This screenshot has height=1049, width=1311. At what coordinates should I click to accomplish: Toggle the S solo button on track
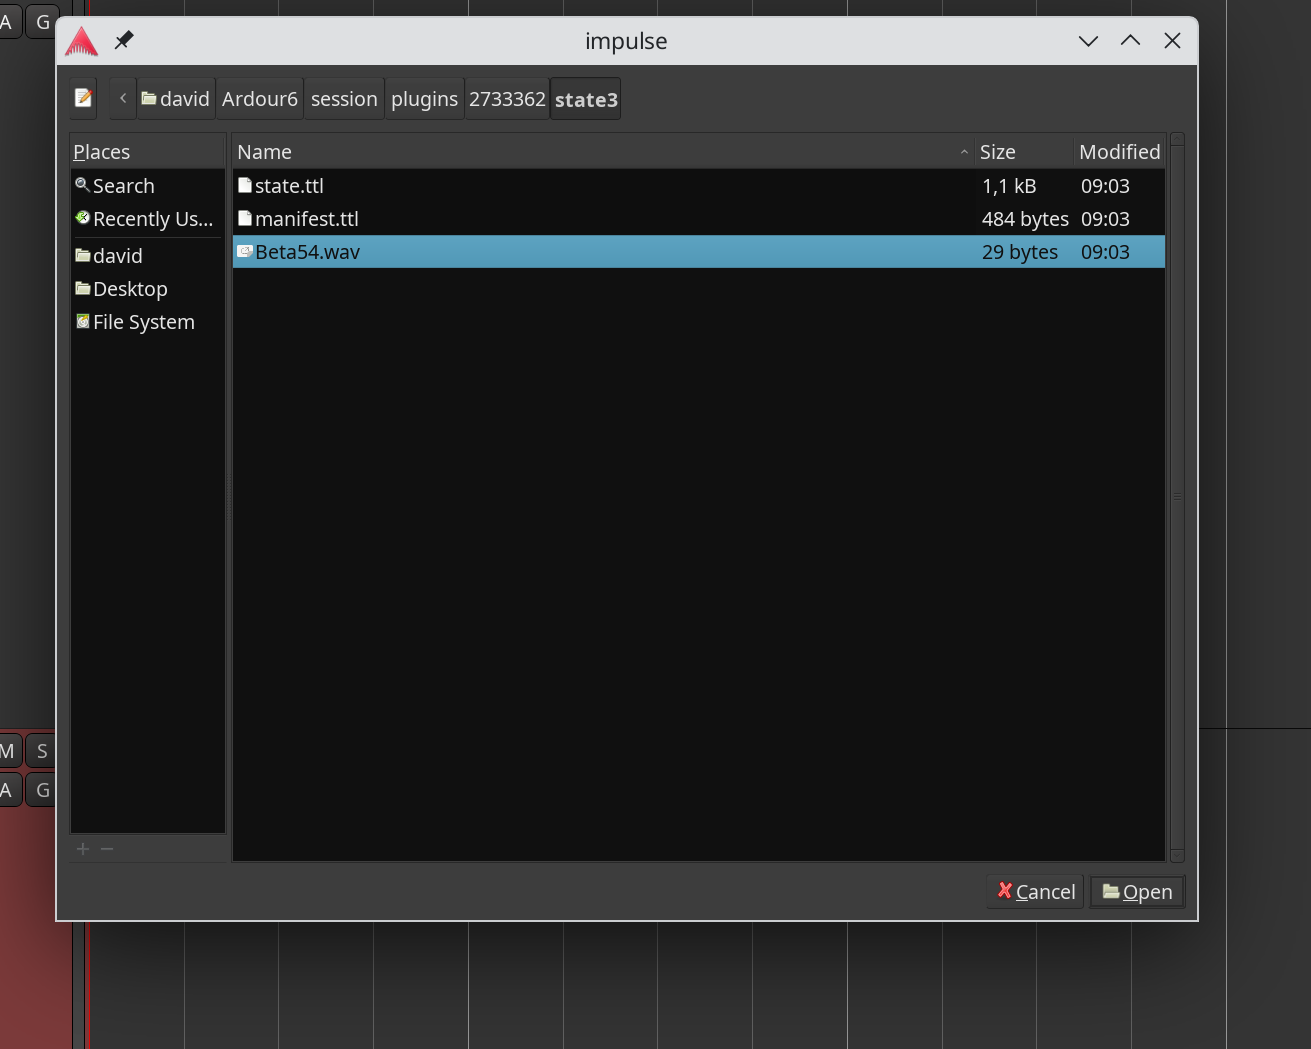click(x=42, y=751)
